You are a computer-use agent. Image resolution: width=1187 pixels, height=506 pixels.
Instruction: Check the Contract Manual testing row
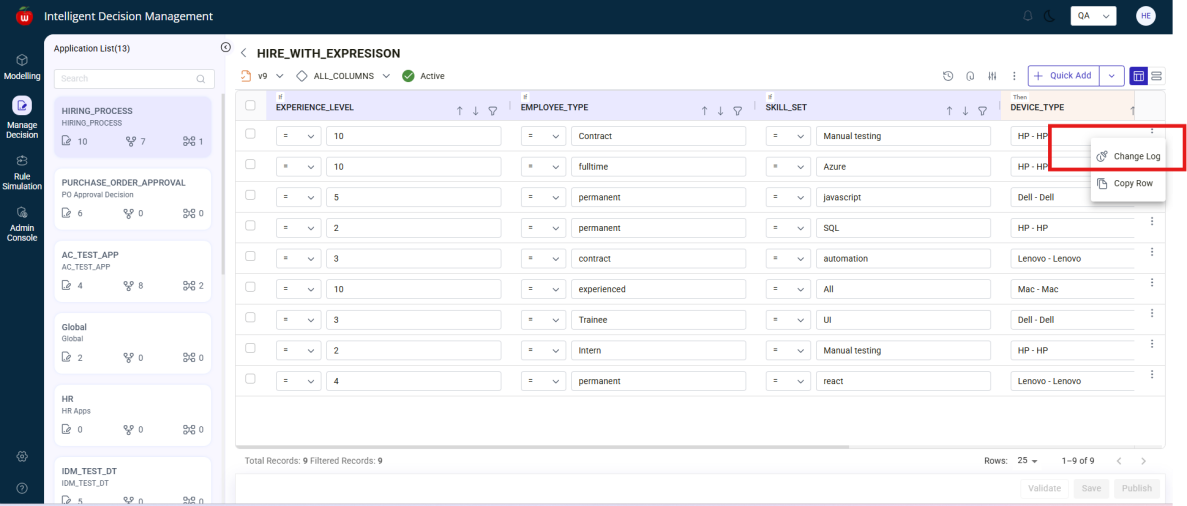251,133
